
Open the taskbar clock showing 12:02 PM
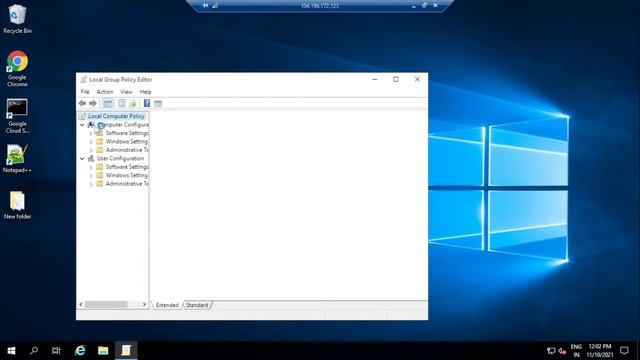click(x=600, y=351)
